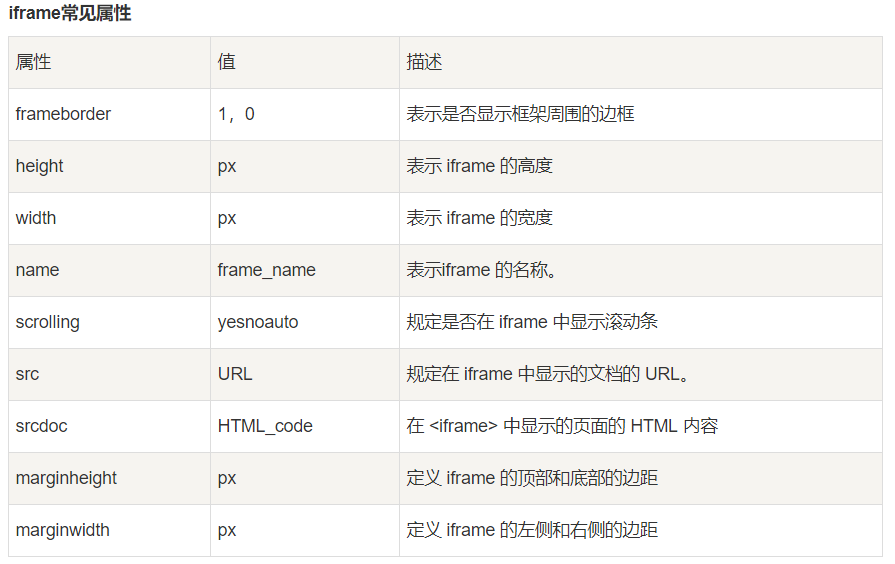Click the "描述" column header
Viewport: 895px width, 564px height.
pos(424,62)
